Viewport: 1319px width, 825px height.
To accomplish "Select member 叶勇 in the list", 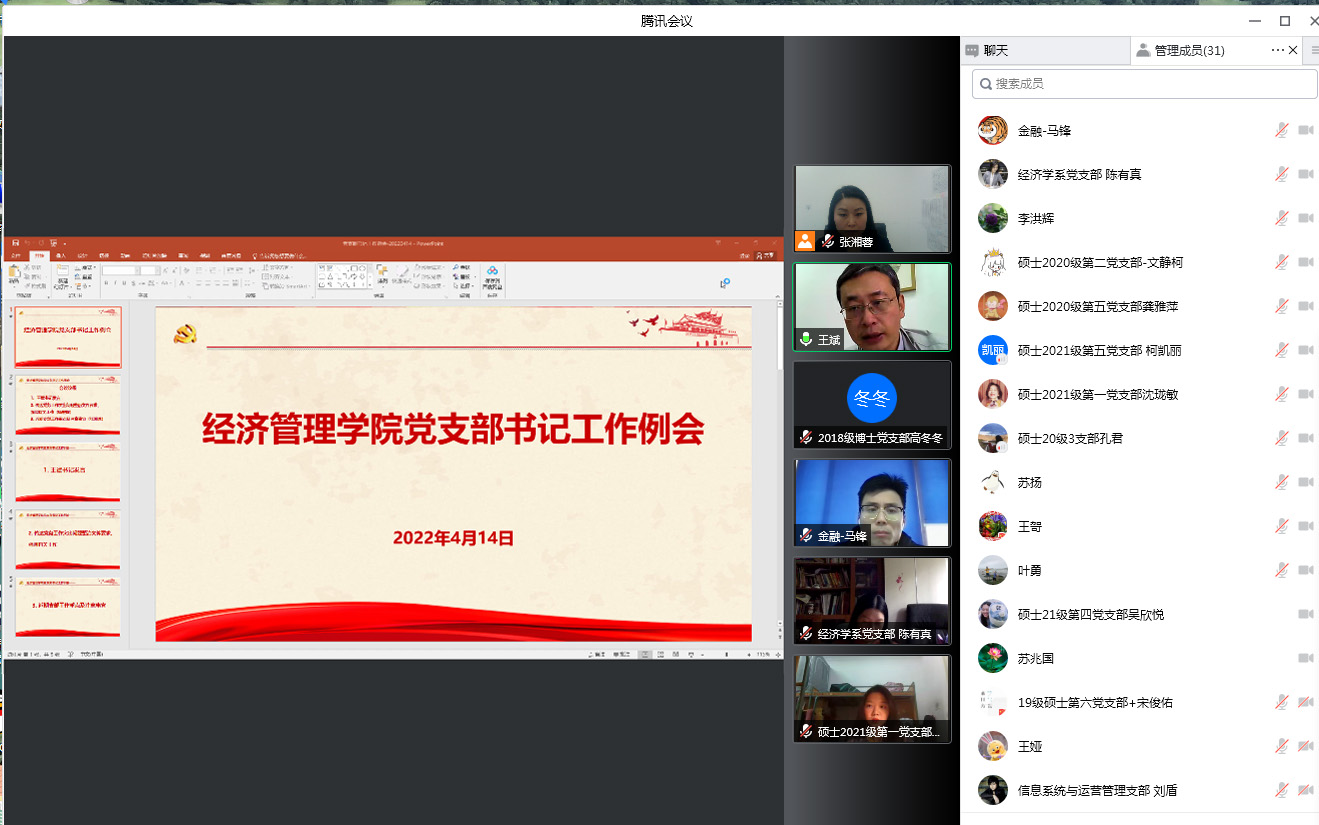I will pyautogui.click(x=1030, y=570).
